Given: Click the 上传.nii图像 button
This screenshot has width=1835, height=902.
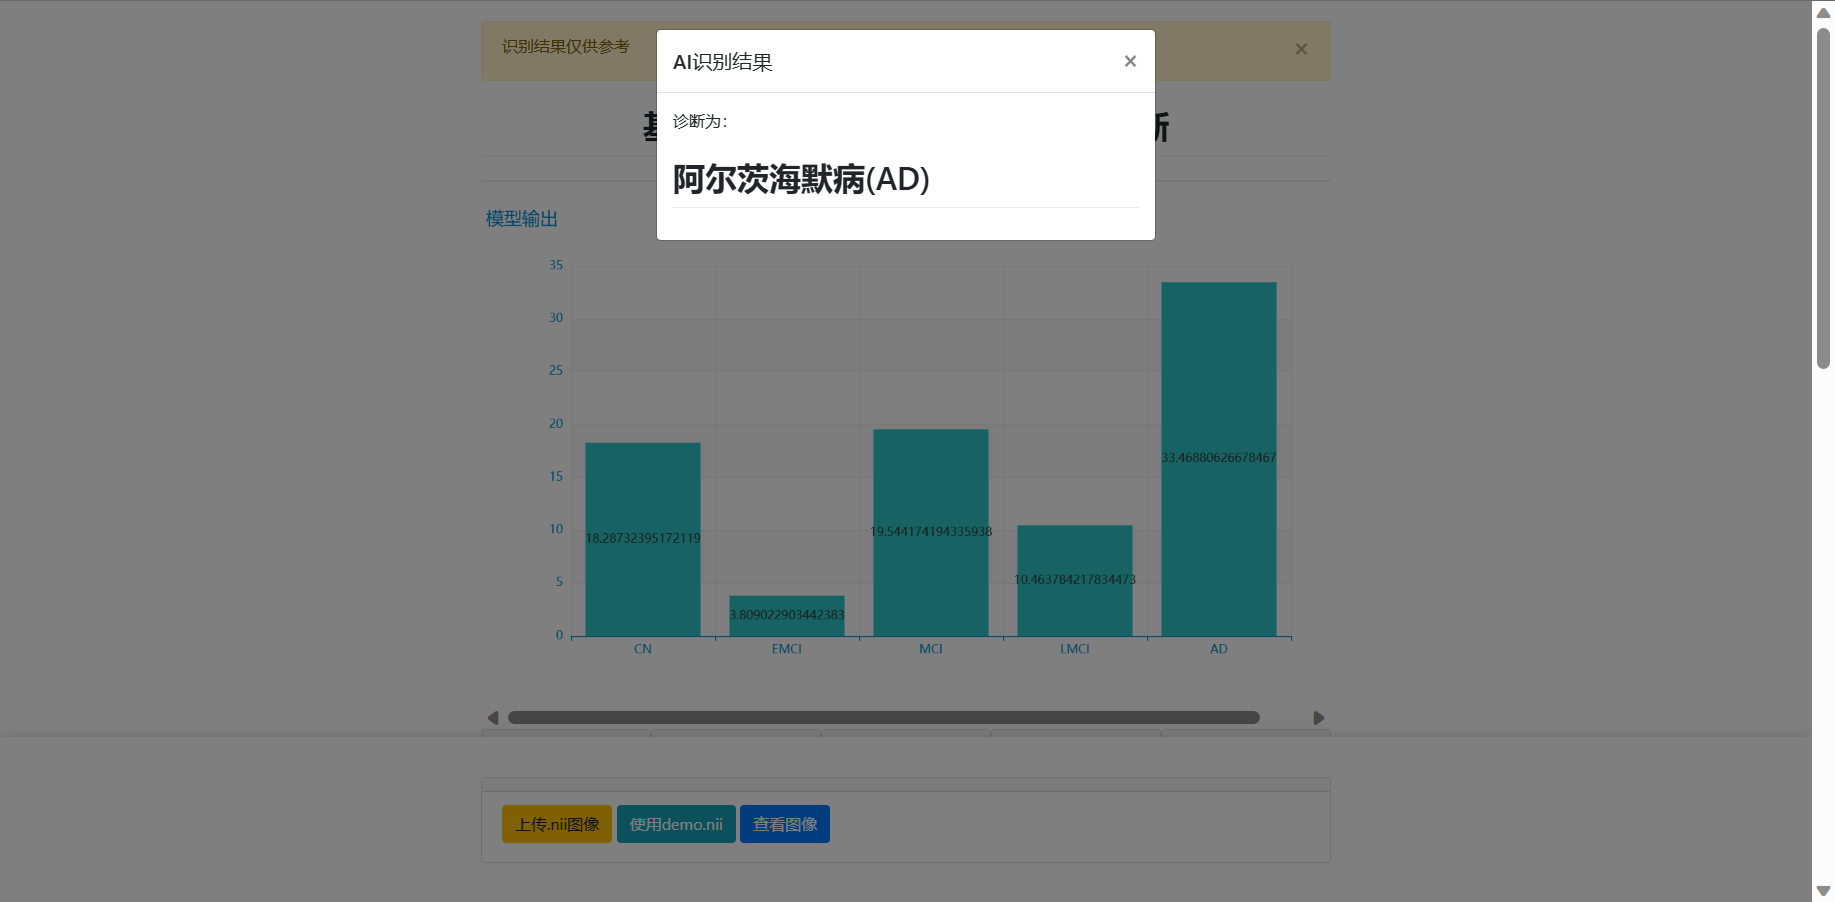Looking at the screenshot, I should tap(556, 824).
